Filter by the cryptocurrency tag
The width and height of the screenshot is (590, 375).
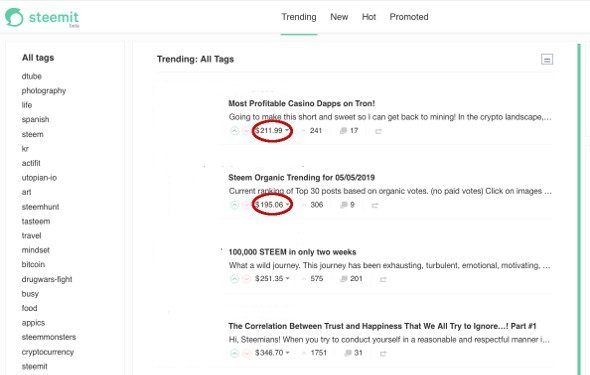tap(47, 352)
